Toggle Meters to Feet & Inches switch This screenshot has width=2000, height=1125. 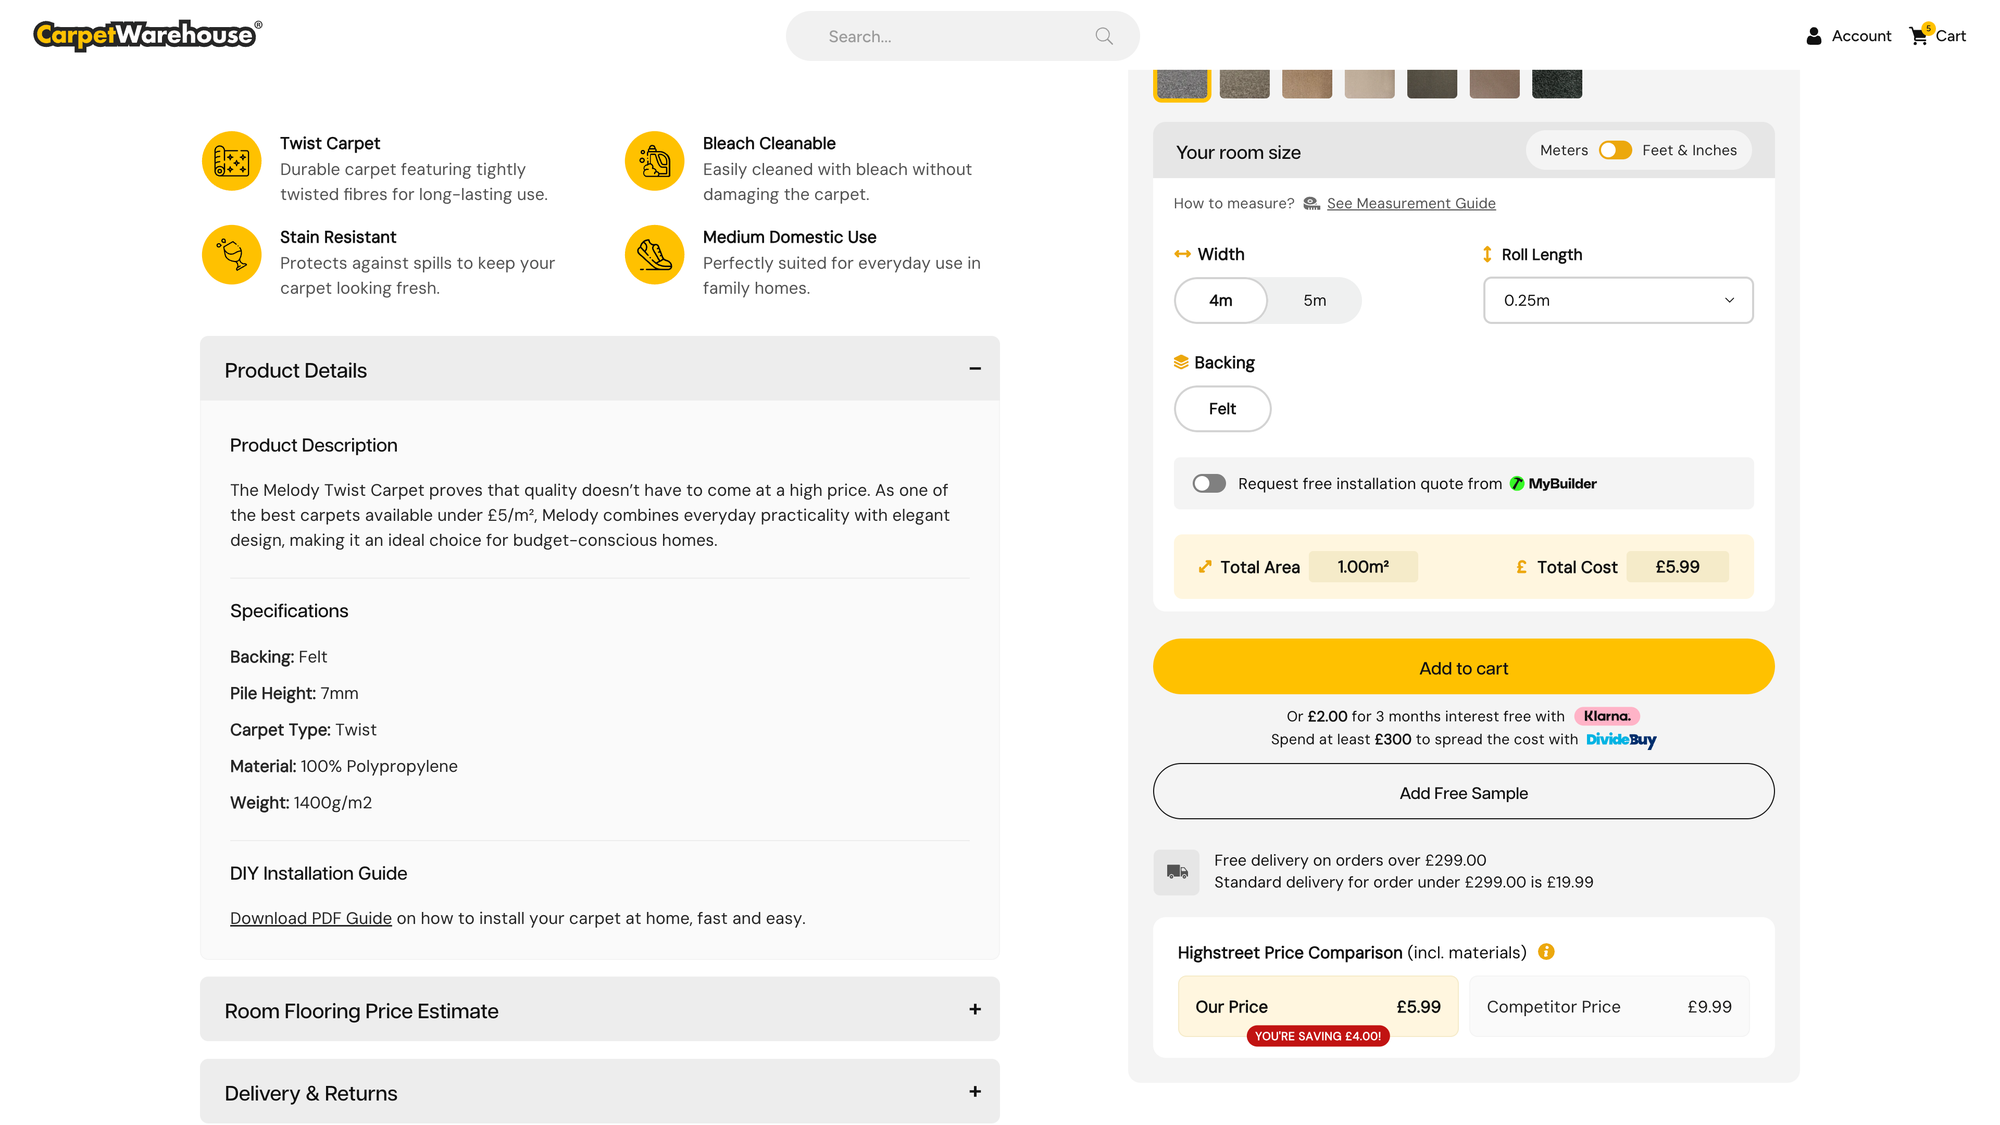pos(1615,150)
